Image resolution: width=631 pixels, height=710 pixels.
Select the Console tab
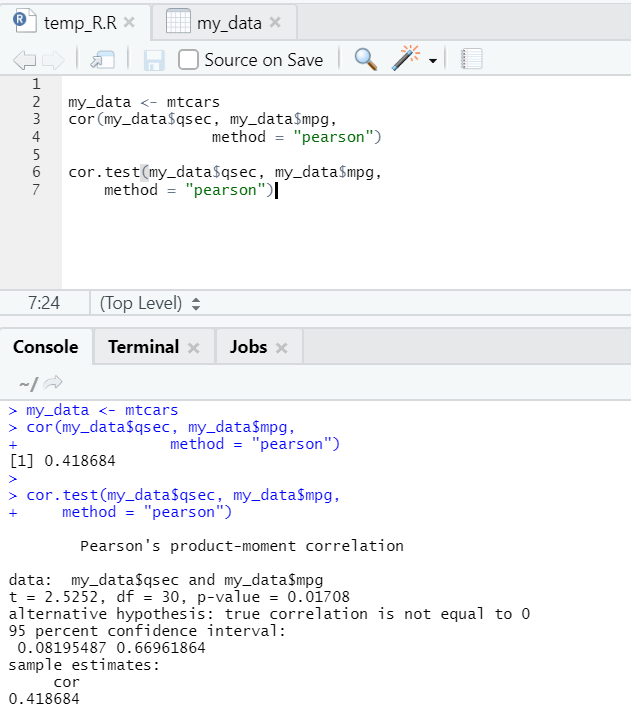click(46, 347)
